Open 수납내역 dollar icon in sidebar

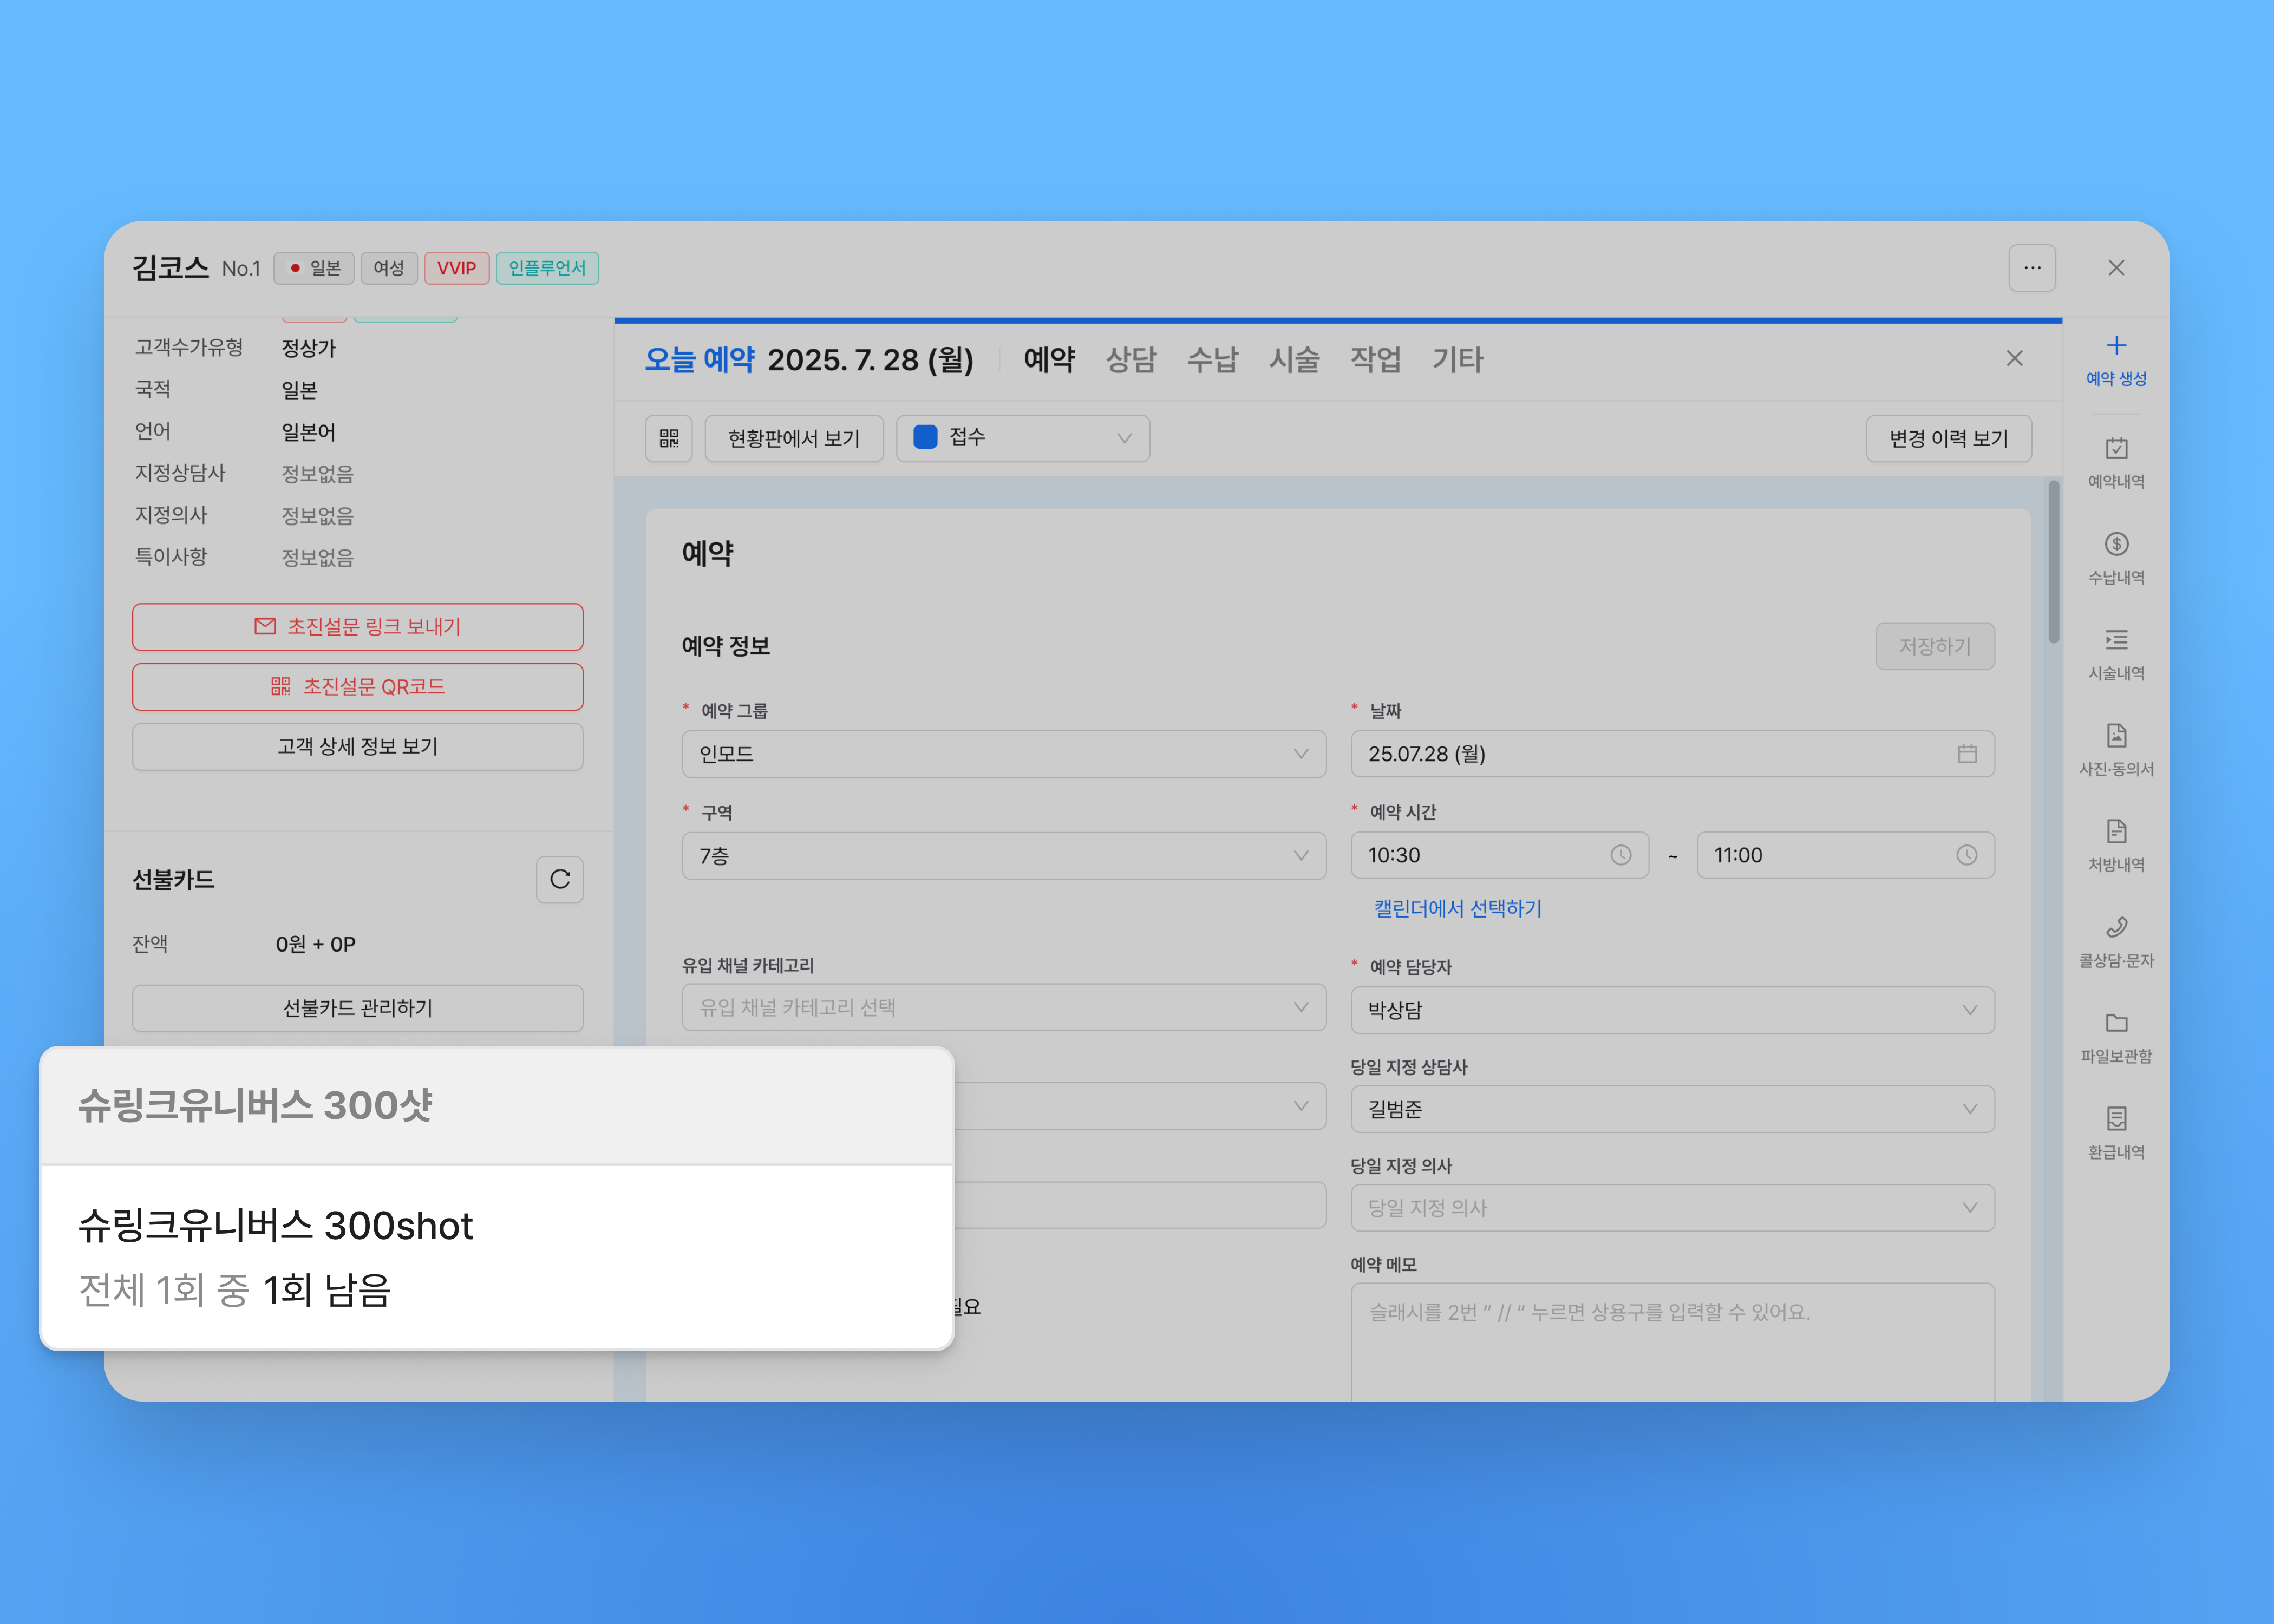pos(2115,544)
